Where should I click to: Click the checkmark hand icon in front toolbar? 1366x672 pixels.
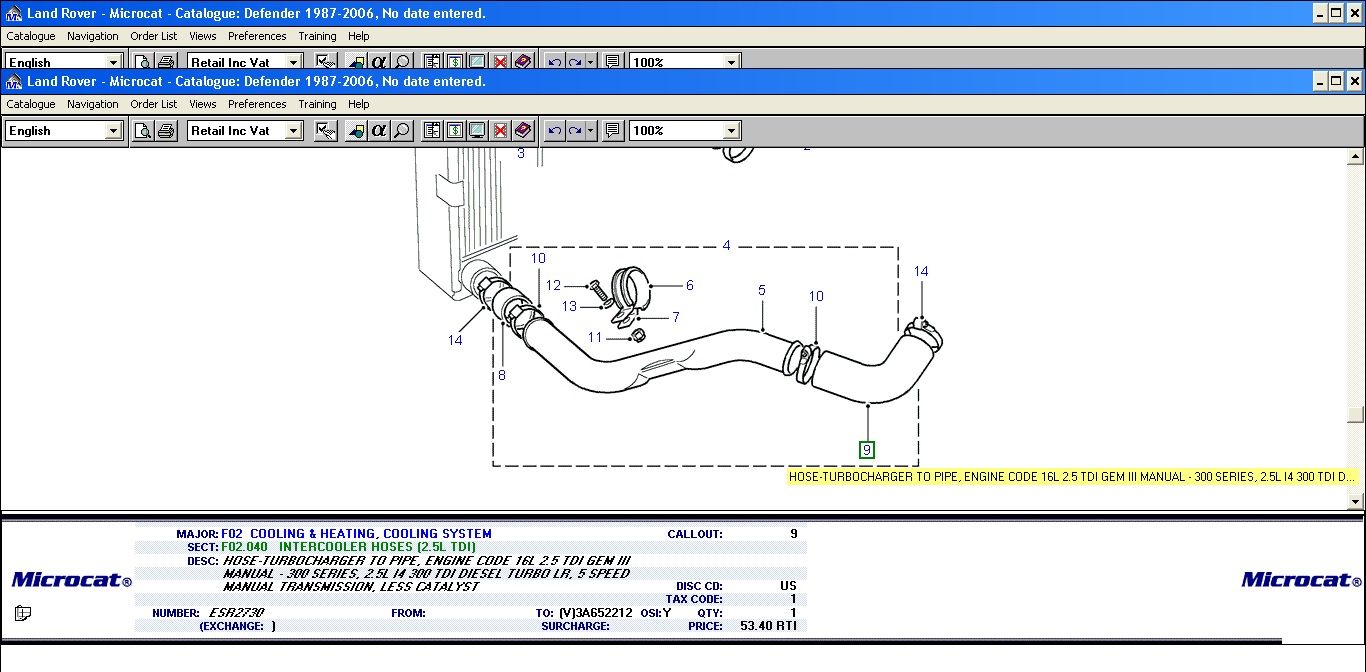tap(326, 131)
